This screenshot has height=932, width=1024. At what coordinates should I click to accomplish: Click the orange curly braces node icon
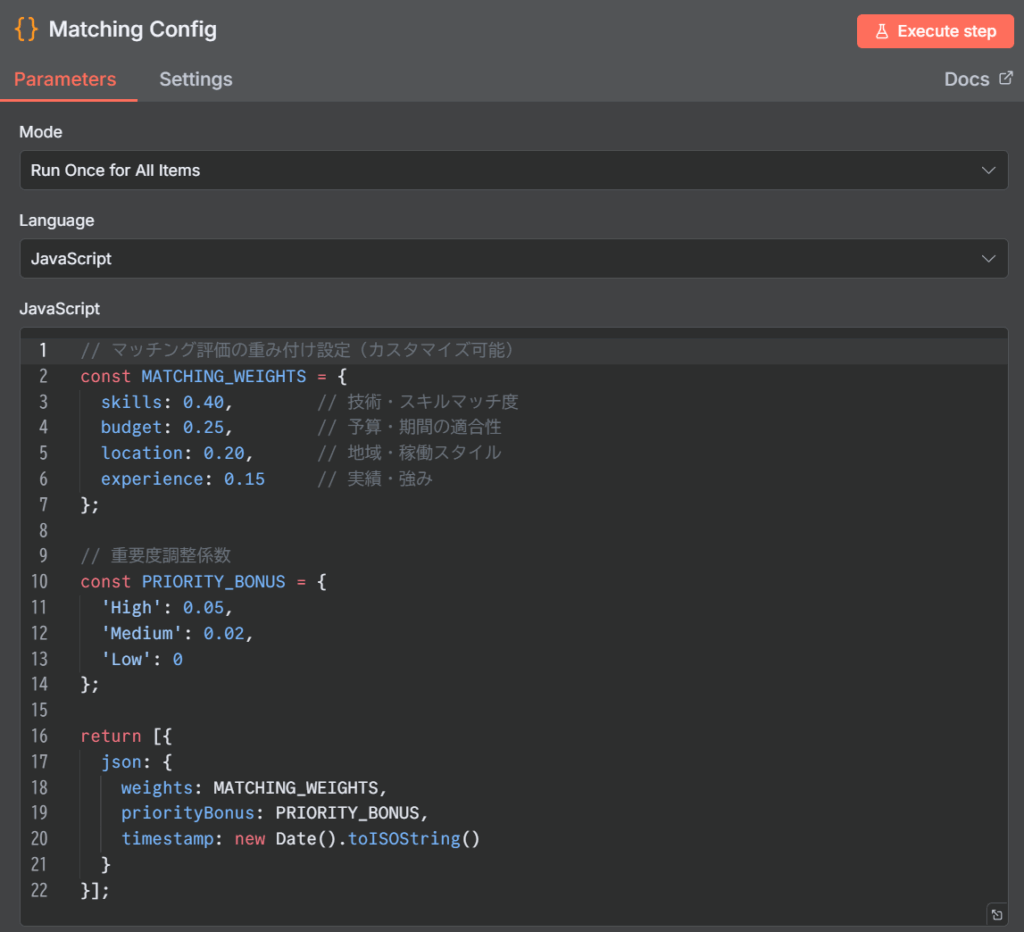(x=26, y=30)
